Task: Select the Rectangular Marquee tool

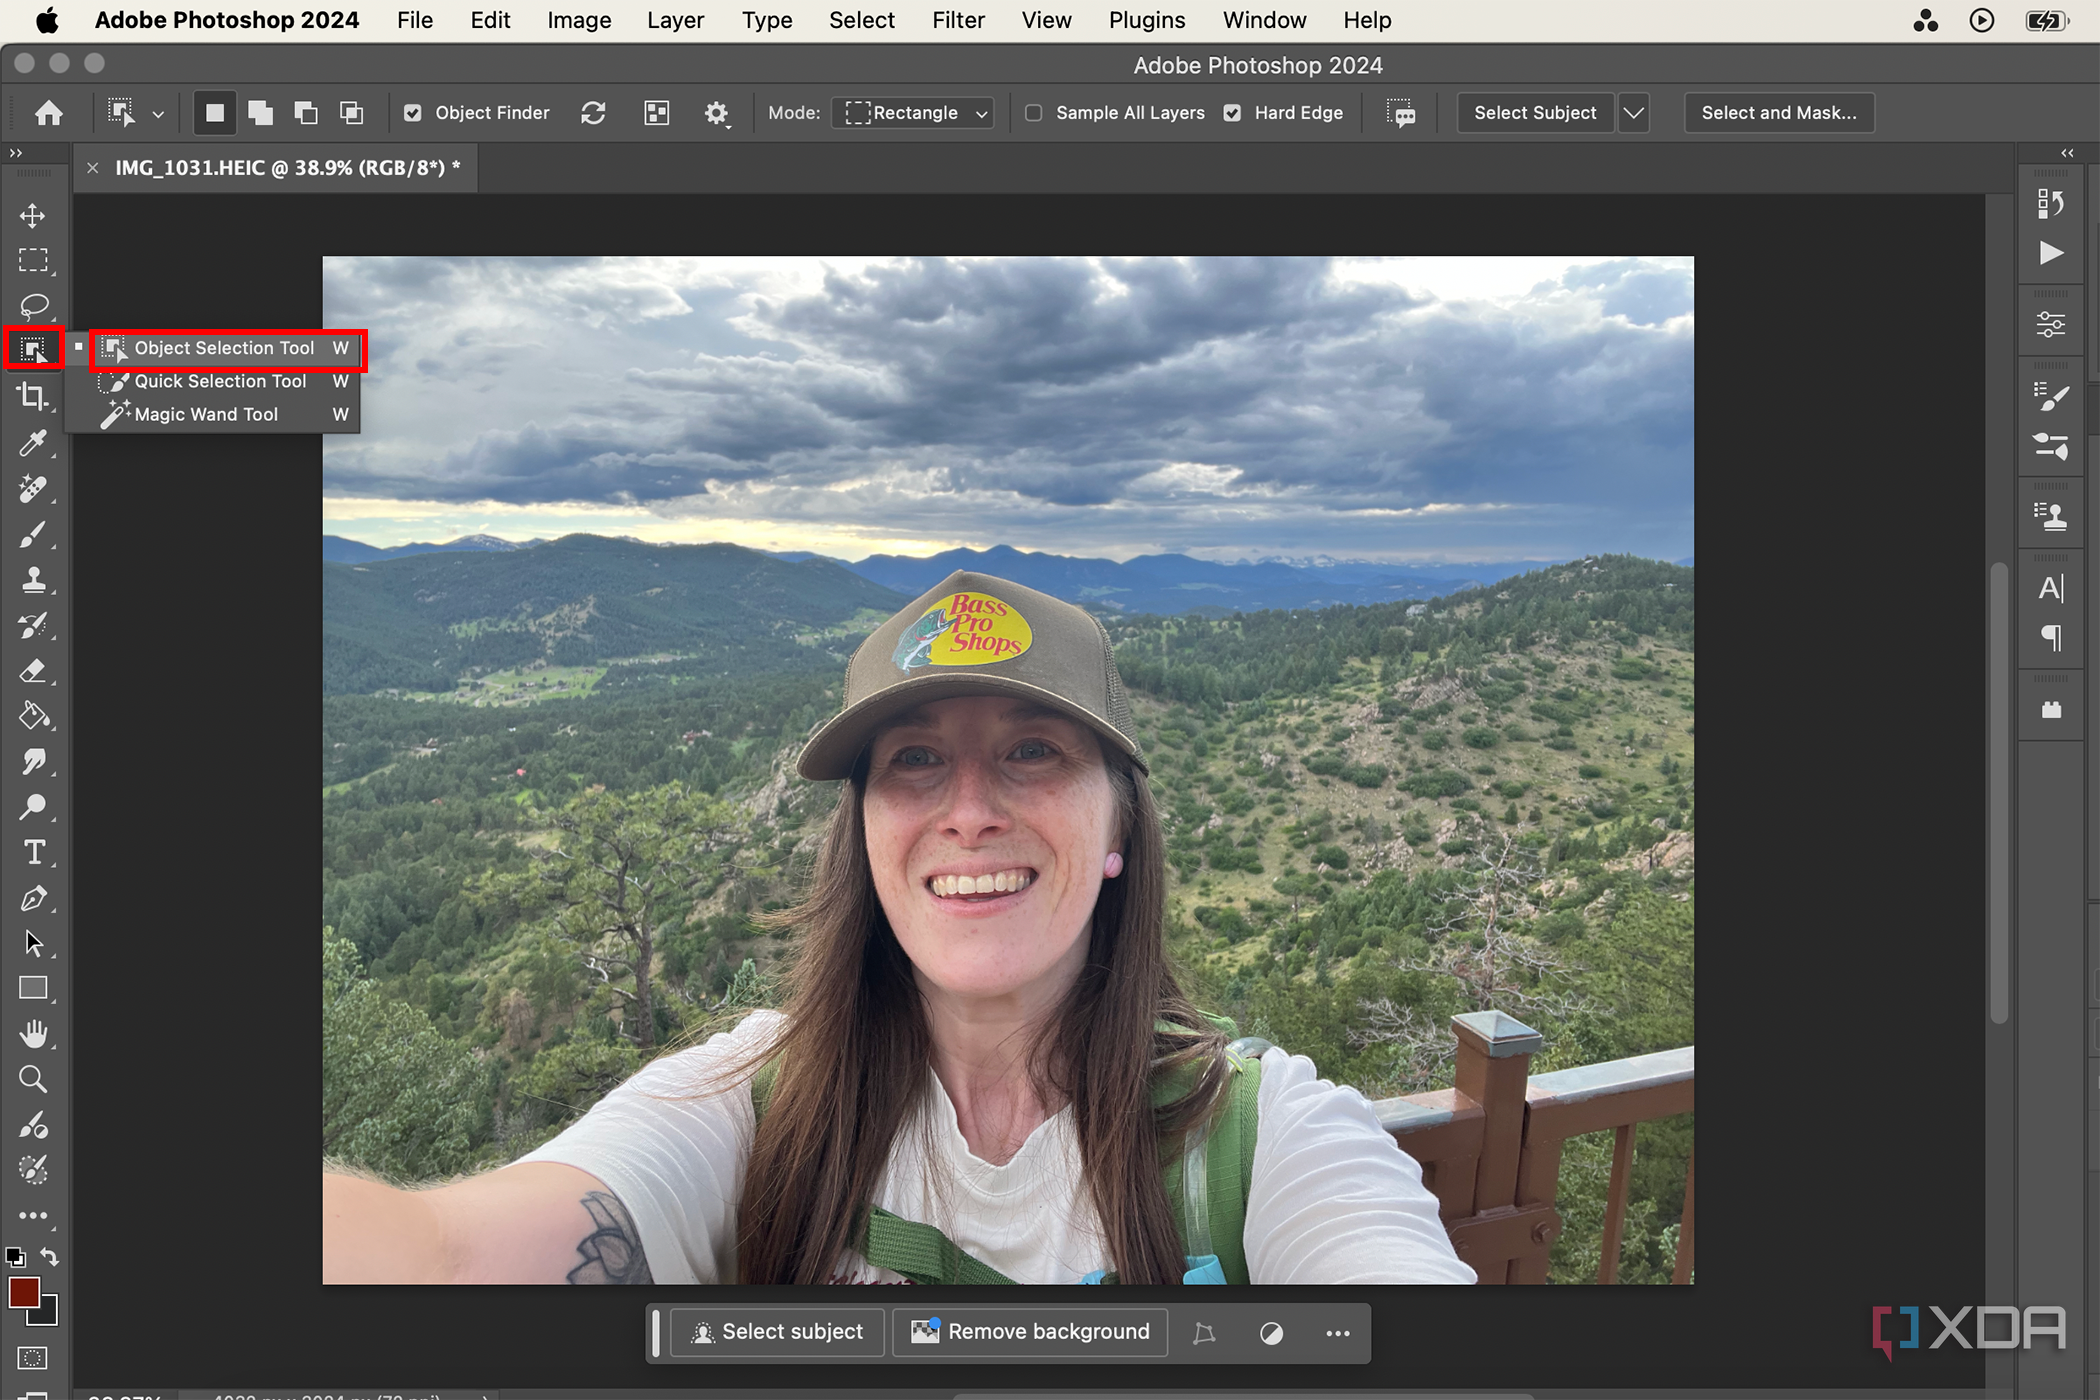Action: (33, 261)
